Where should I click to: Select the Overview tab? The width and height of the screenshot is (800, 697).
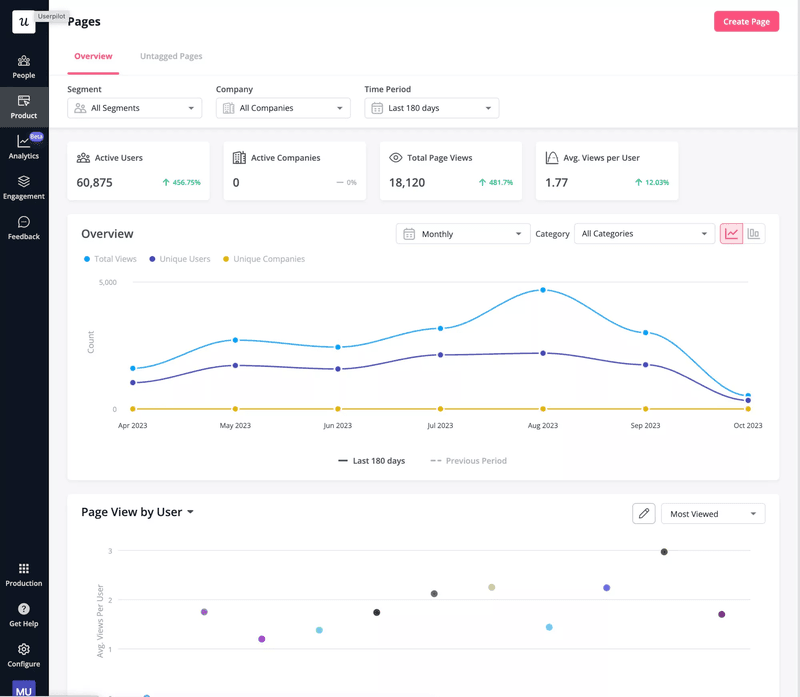click(93, 56)
